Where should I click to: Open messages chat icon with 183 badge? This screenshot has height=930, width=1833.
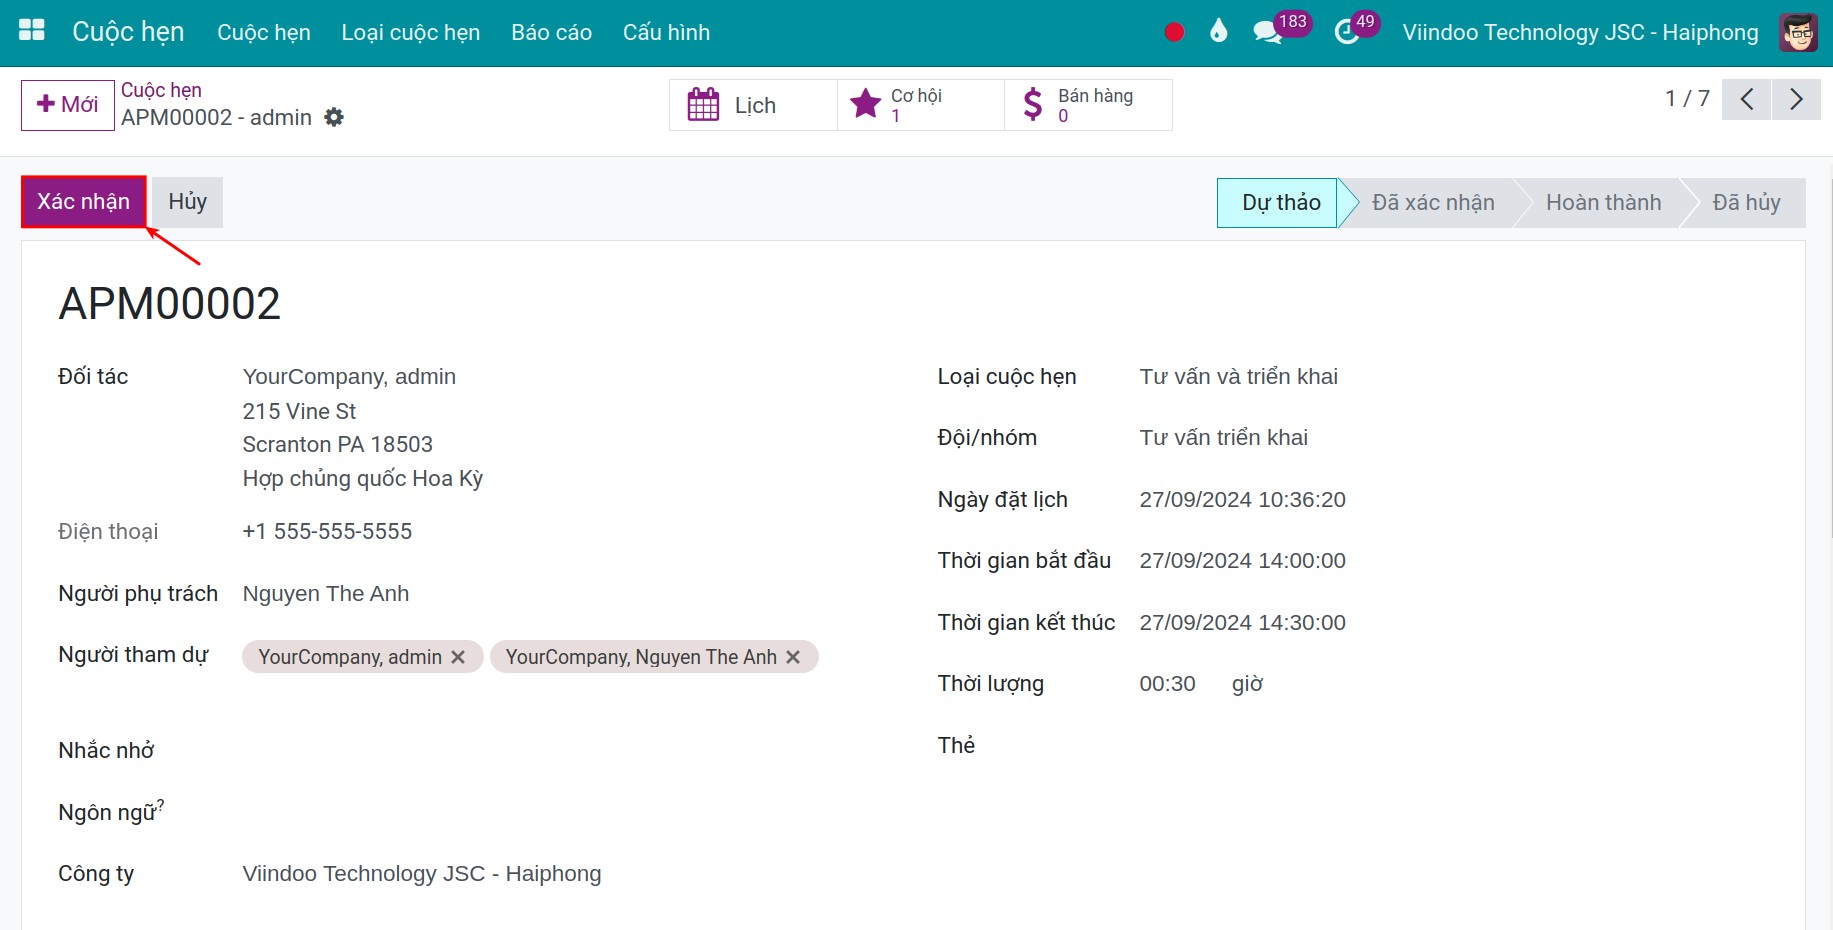[1267, 32]
